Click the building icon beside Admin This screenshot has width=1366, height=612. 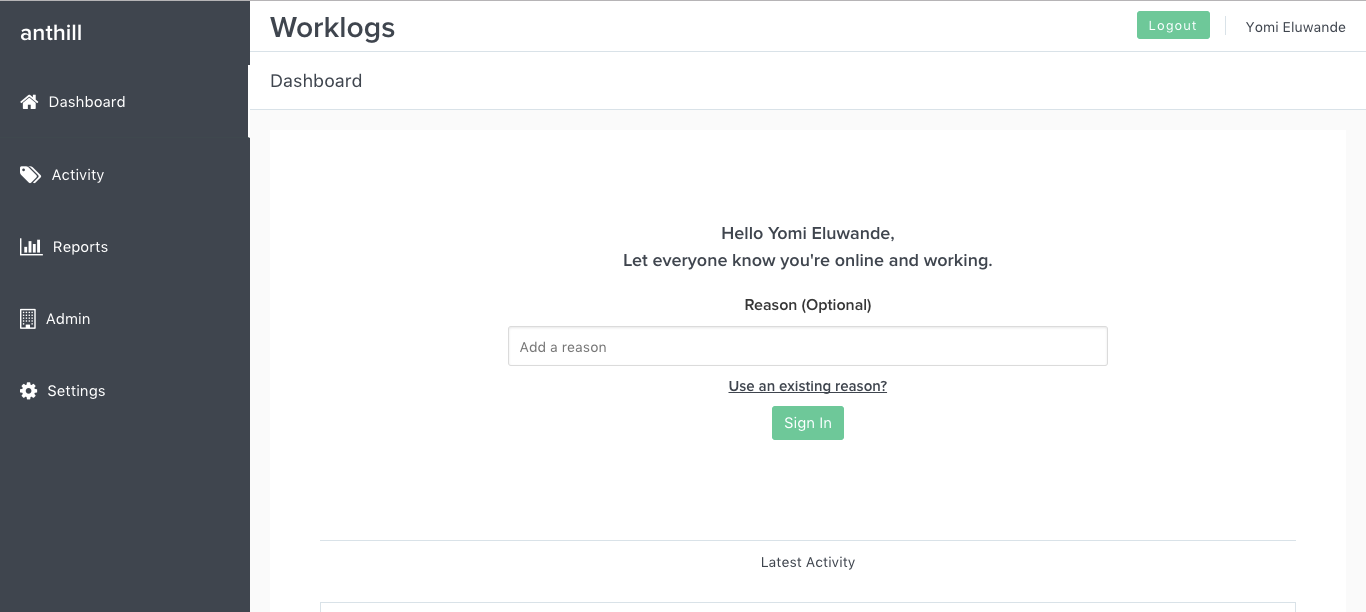click(x=28, y=319)
